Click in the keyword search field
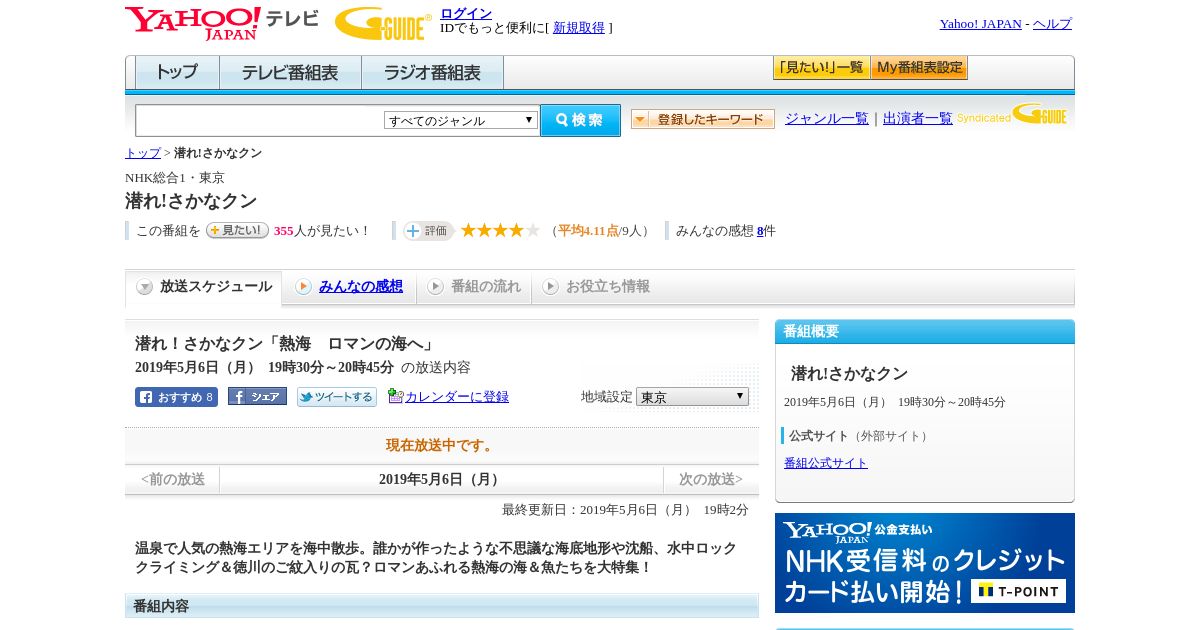This screenshot has width=1200, height=630. [260, 120]
